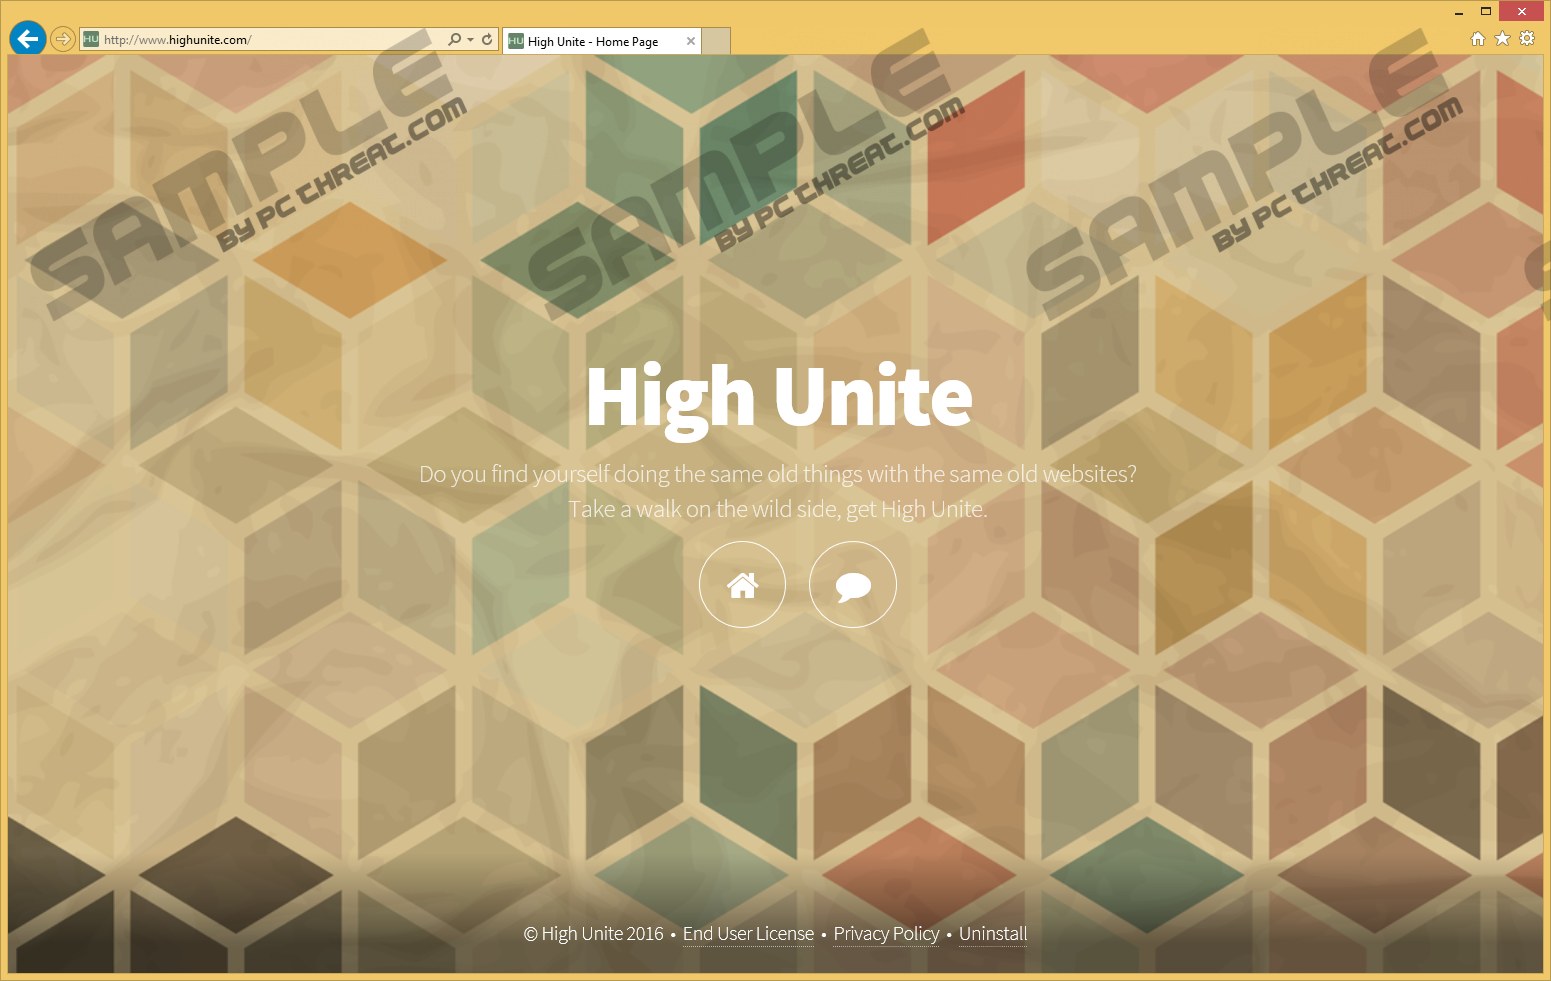Open a new blank tab
The image size is (1551, 981).
pyautogui.click(x=716, y=41)
